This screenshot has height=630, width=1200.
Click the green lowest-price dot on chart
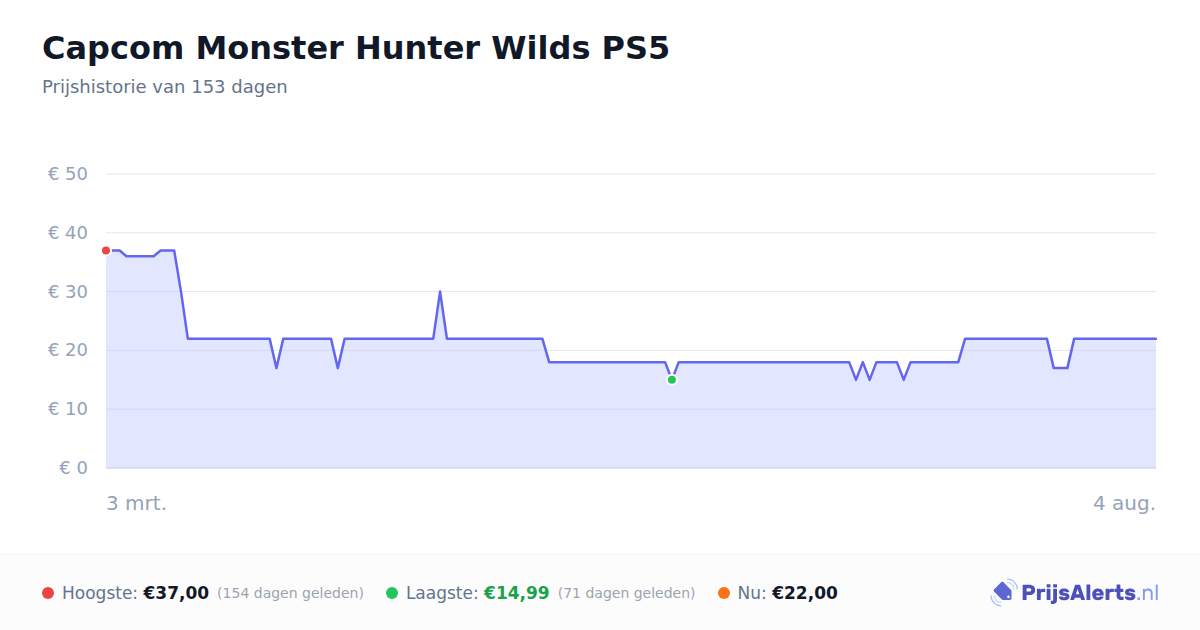coord(672,379)
